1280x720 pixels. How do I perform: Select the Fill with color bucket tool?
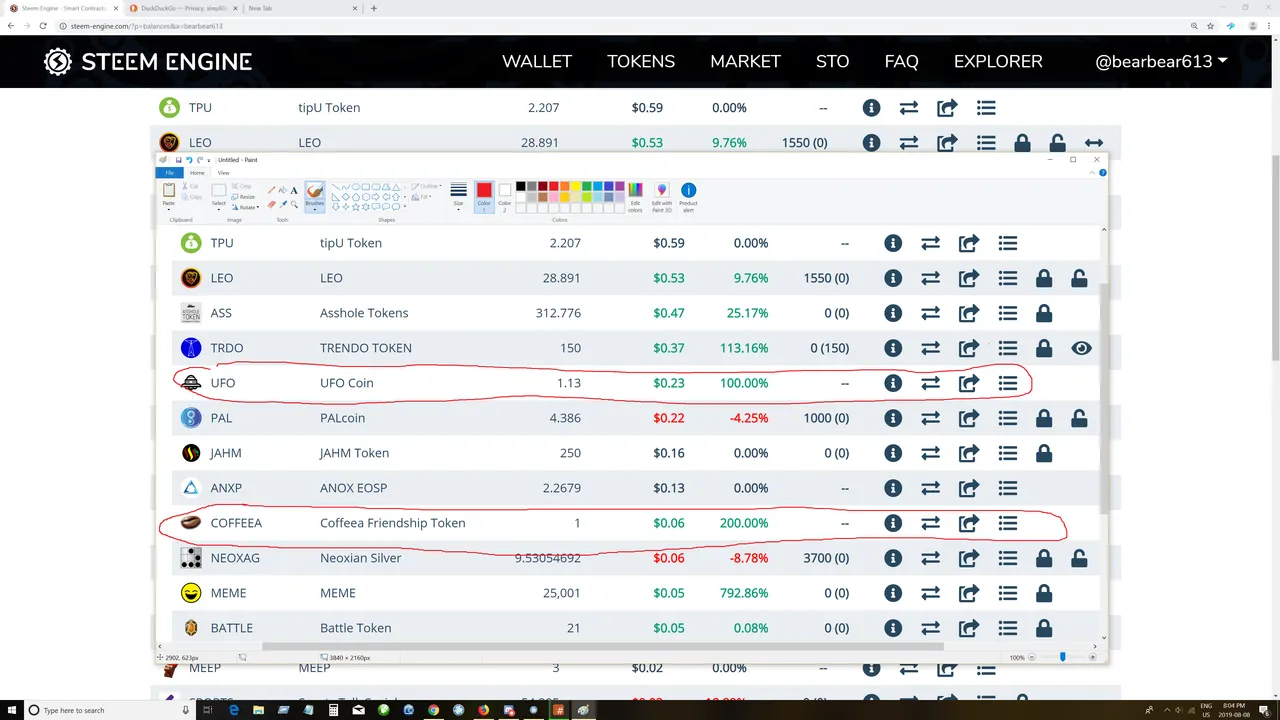click(x=283, y=190)
